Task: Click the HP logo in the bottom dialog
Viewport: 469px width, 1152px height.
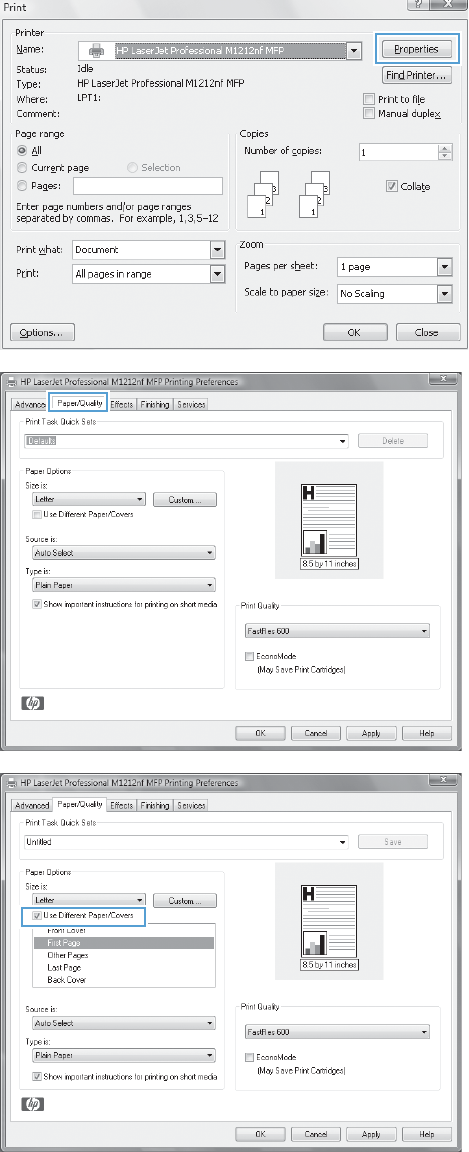Action: coord(34,1104)
